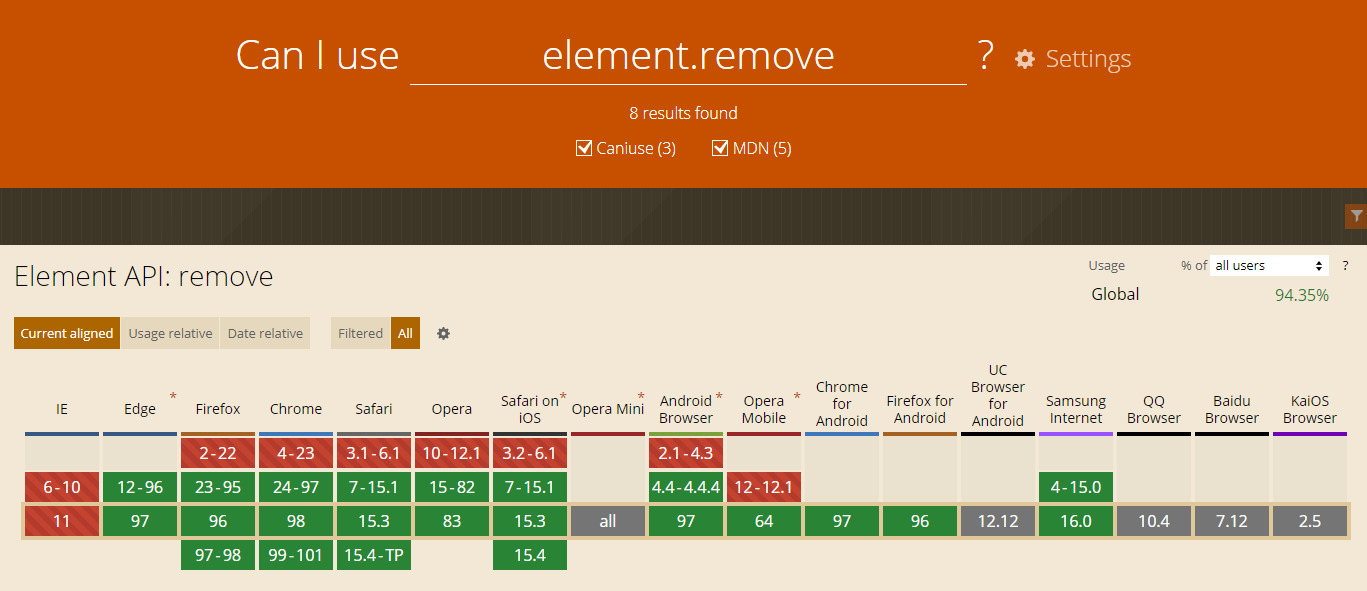Switch to Current aligned view
The image size is (1367, 591).
click(67, 333)
